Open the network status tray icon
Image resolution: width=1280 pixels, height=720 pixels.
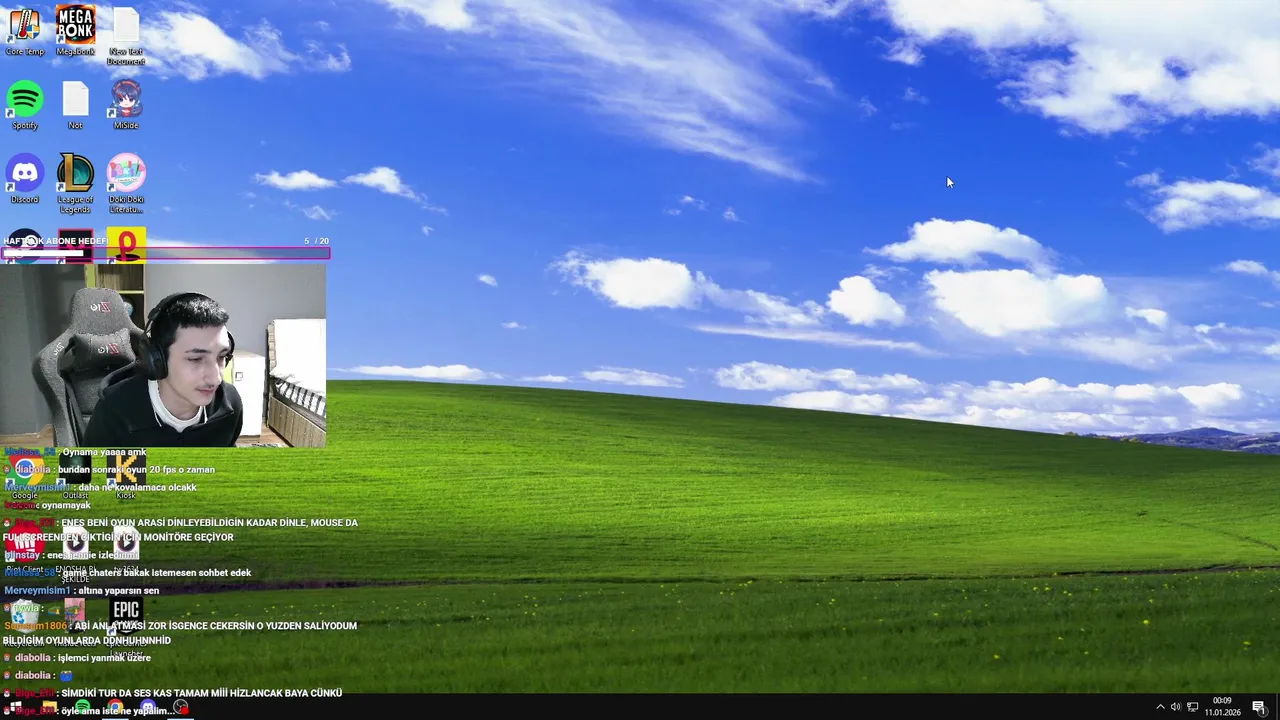click(1193, 708)
